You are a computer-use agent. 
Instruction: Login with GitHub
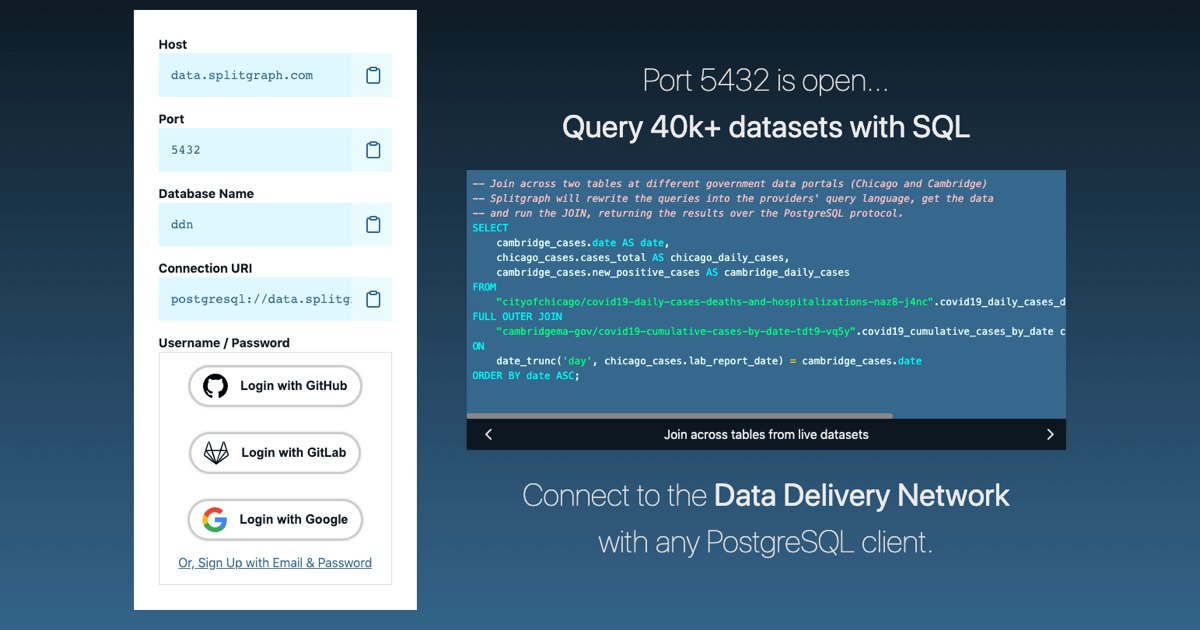click(275, 386)
